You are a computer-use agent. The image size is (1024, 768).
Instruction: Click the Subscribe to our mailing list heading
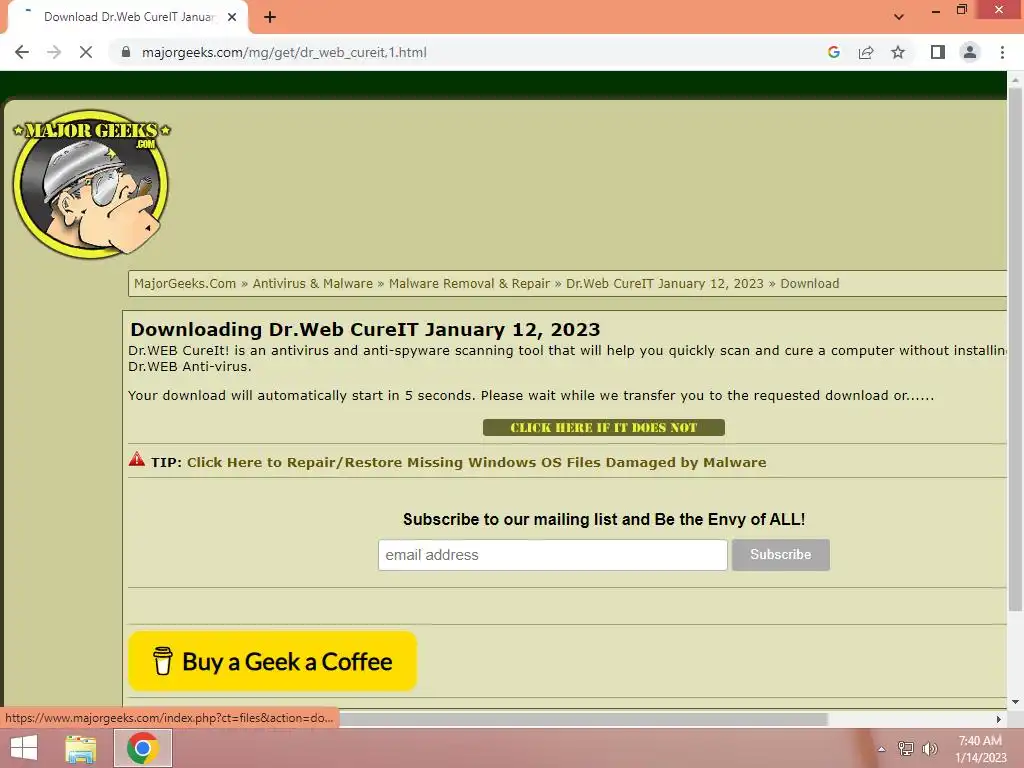(x=603, y=519)
